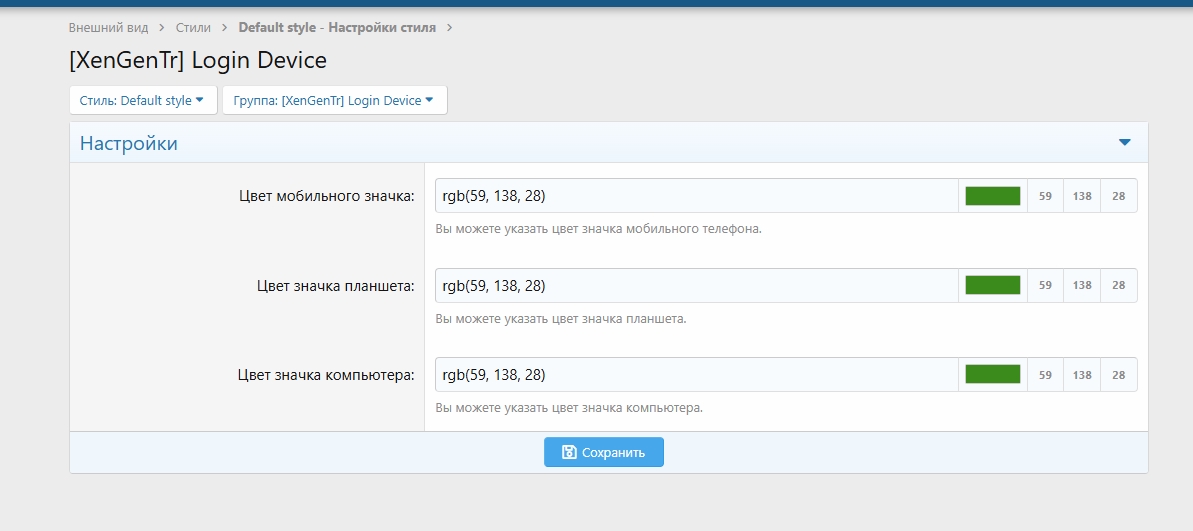The width and height of the screenshot is (1193, 531).
Task: Click red value 59 for mobile icon color
Action: 1045,196
